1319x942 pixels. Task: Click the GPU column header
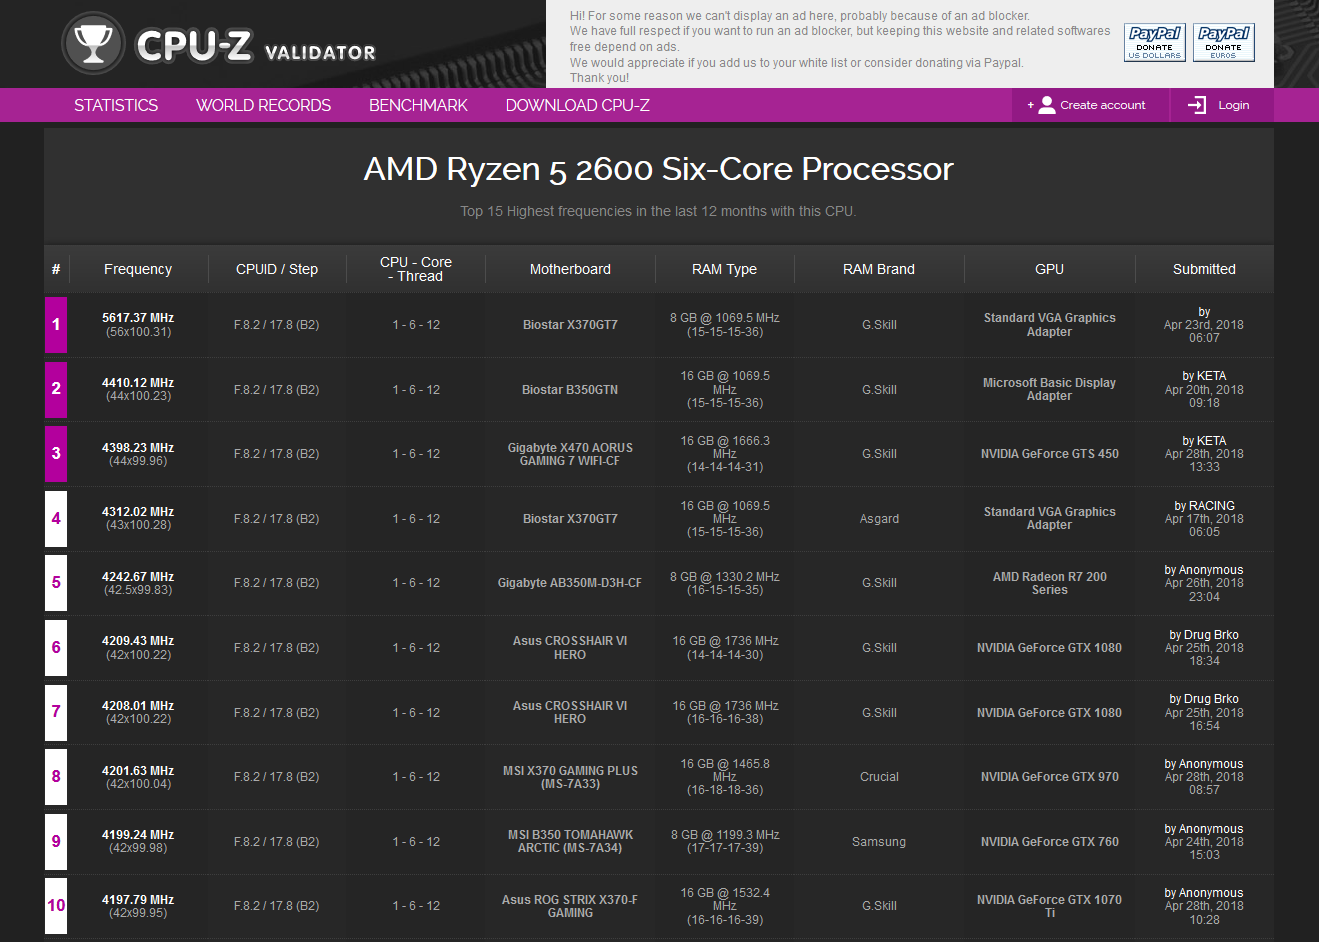[1049, 269]
